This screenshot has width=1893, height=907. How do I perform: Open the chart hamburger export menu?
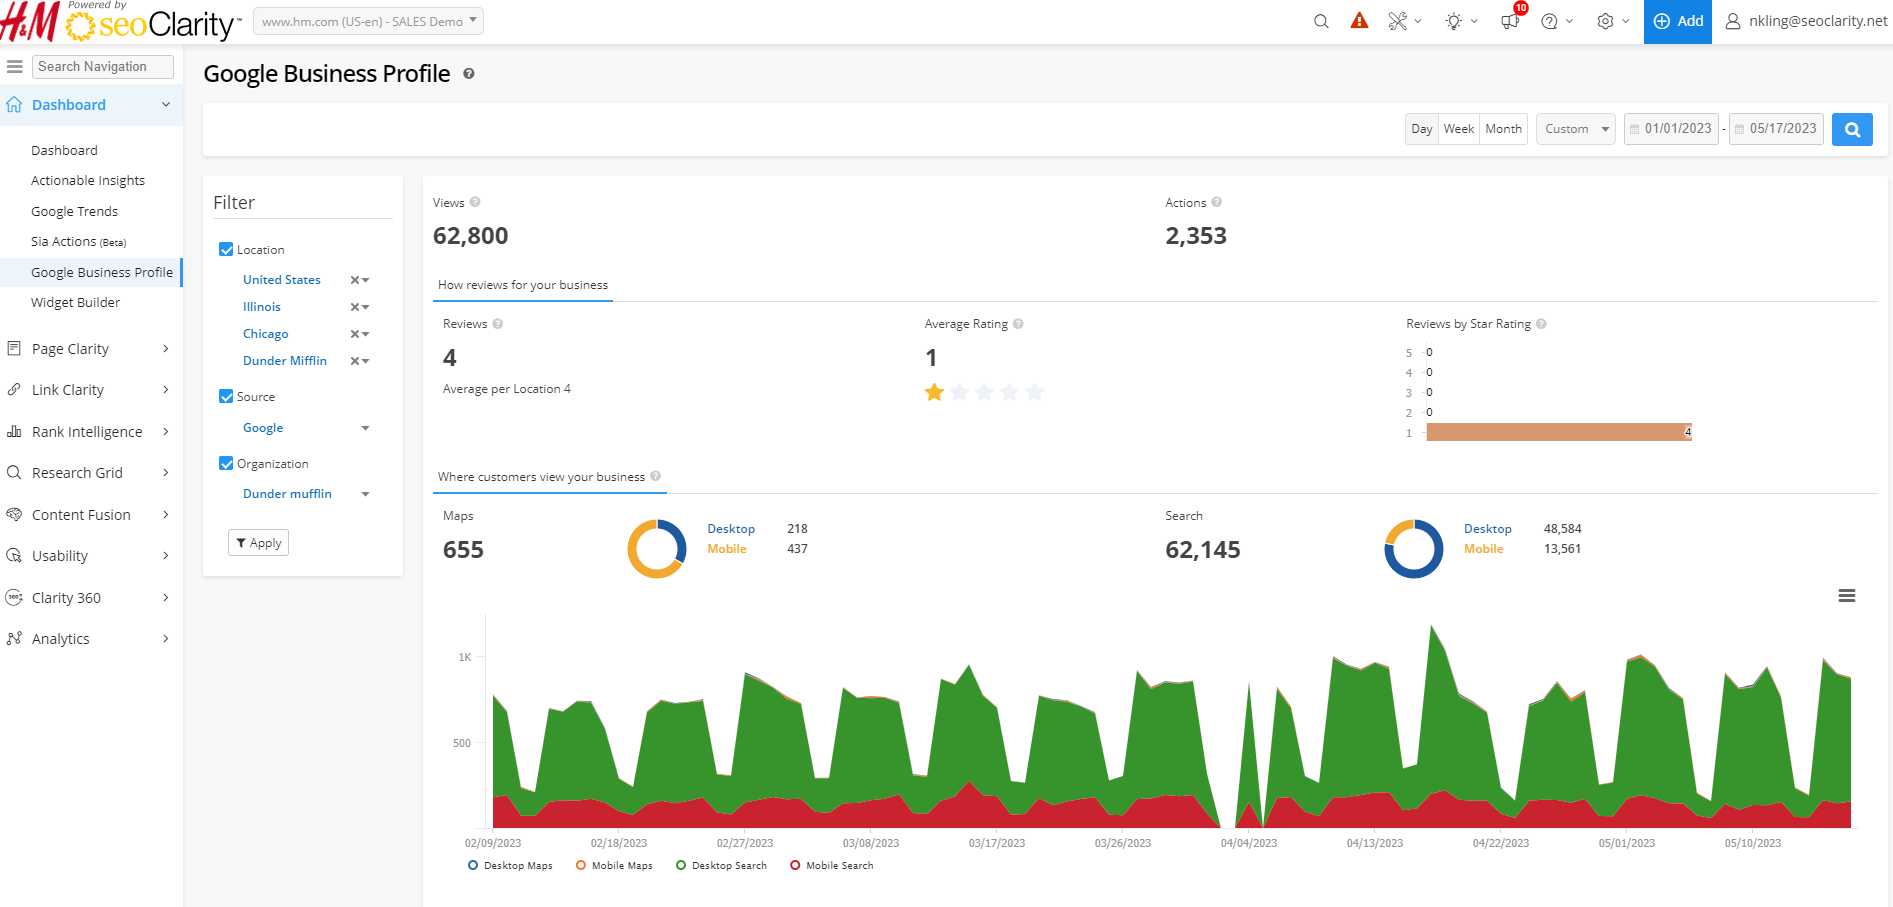[x=1847, y=596]
